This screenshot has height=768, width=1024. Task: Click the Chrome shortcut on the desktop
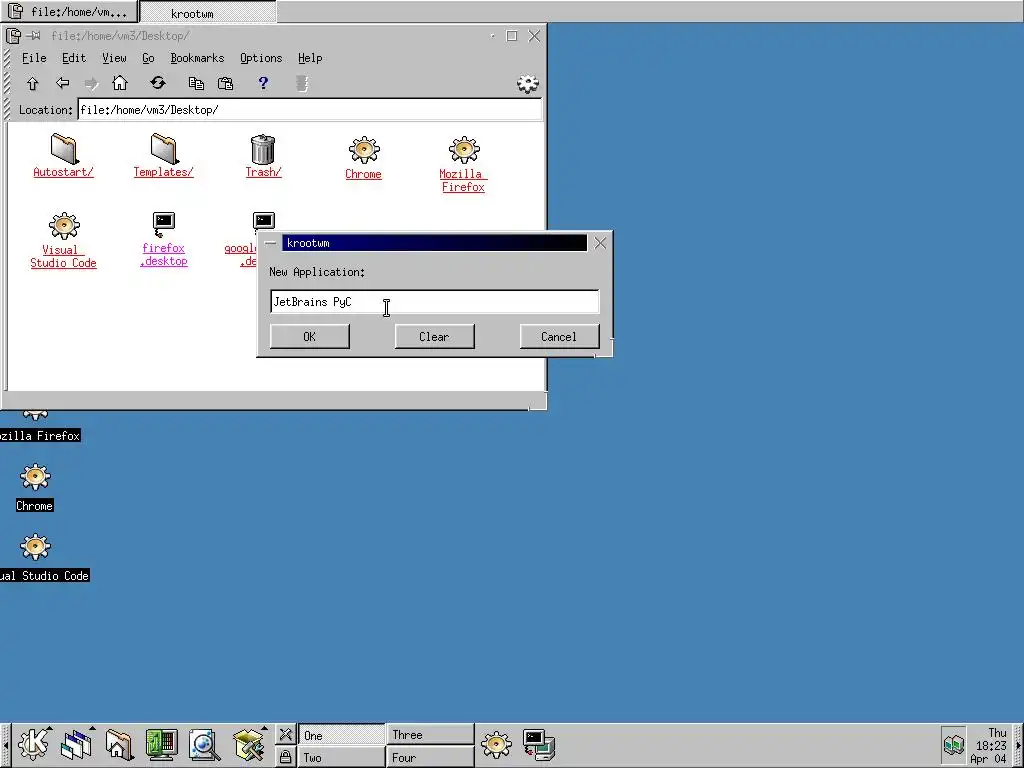tap(35, 487)
